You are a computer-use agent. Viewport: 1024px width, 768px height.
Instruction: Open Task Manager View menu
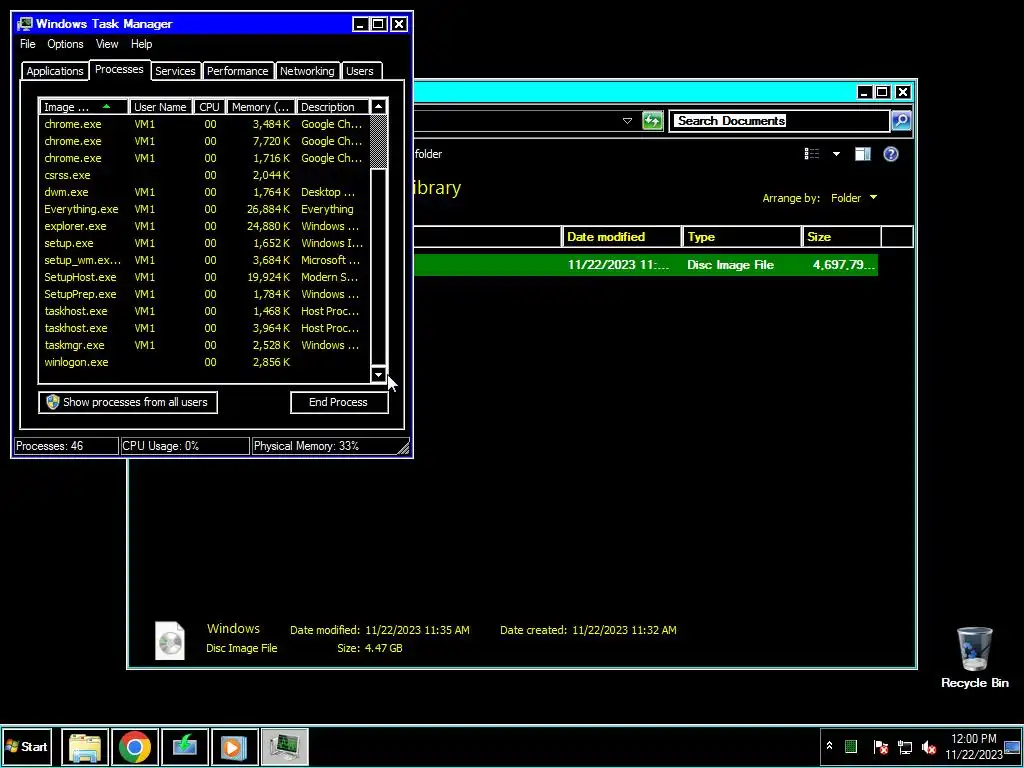(x=107, y=44)
